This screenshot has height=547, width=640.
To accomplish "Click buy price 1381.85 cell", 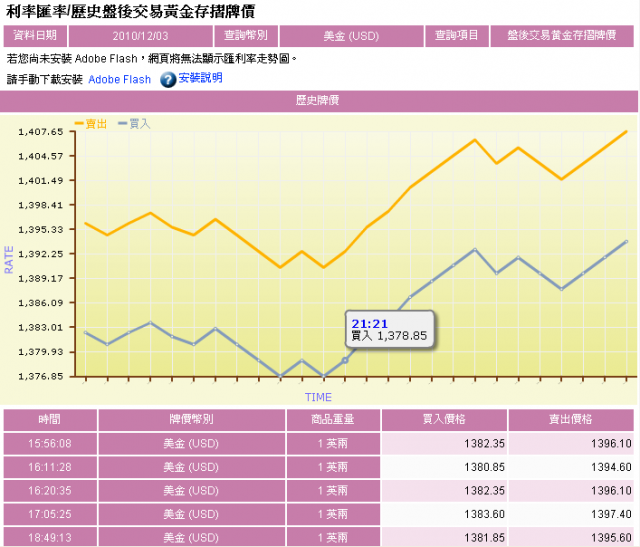I will 444,538.
